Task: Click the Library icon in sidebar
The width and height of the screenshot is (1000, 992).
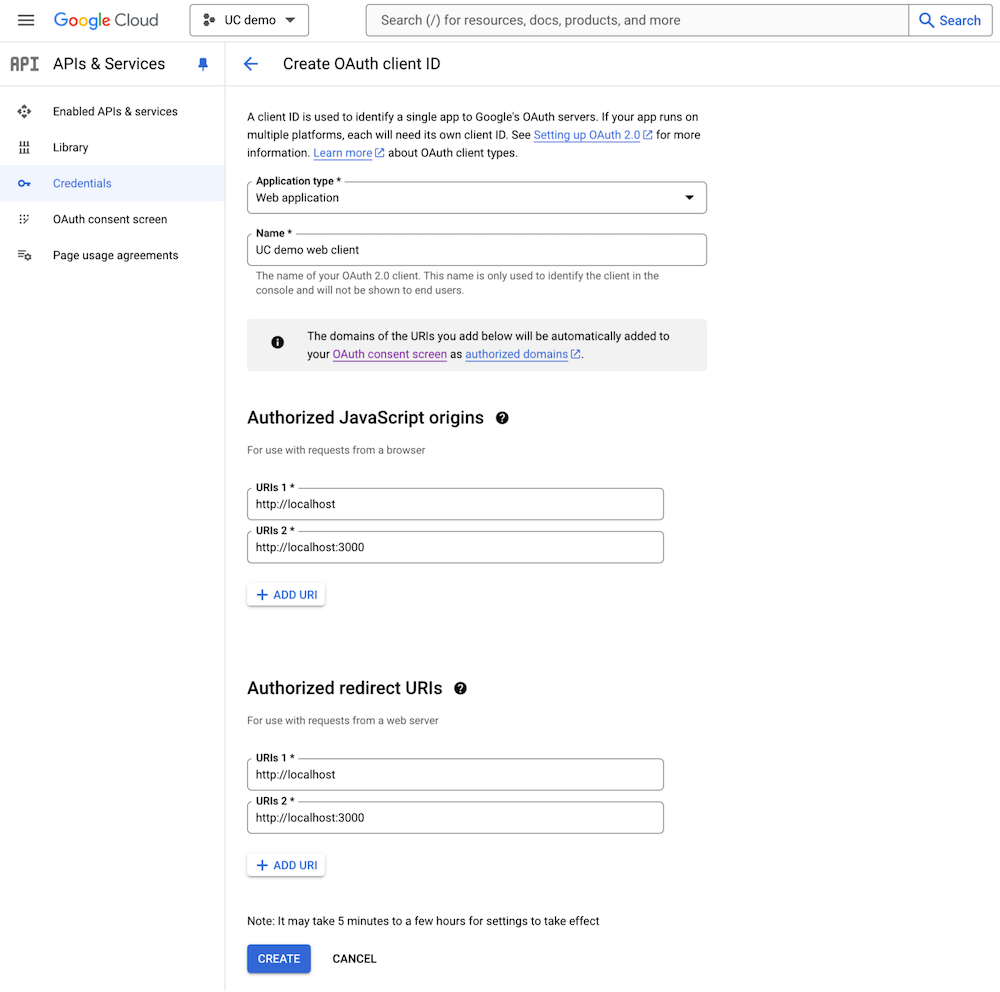Action: (24, 147)
